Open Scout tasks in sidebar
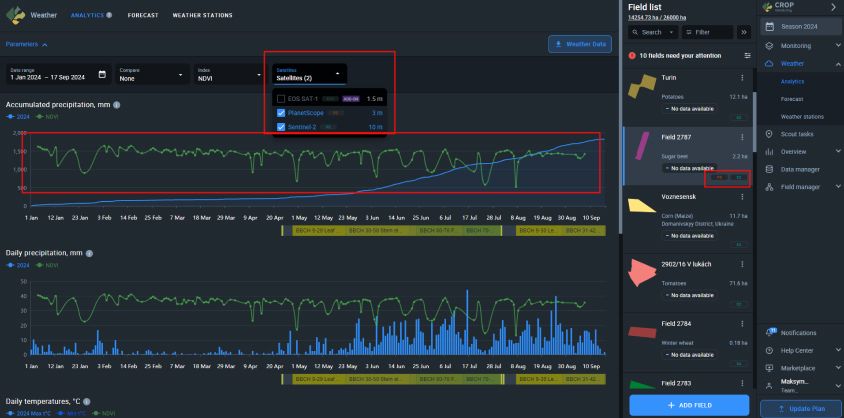The image size is (844, 418). coord(799,134)
